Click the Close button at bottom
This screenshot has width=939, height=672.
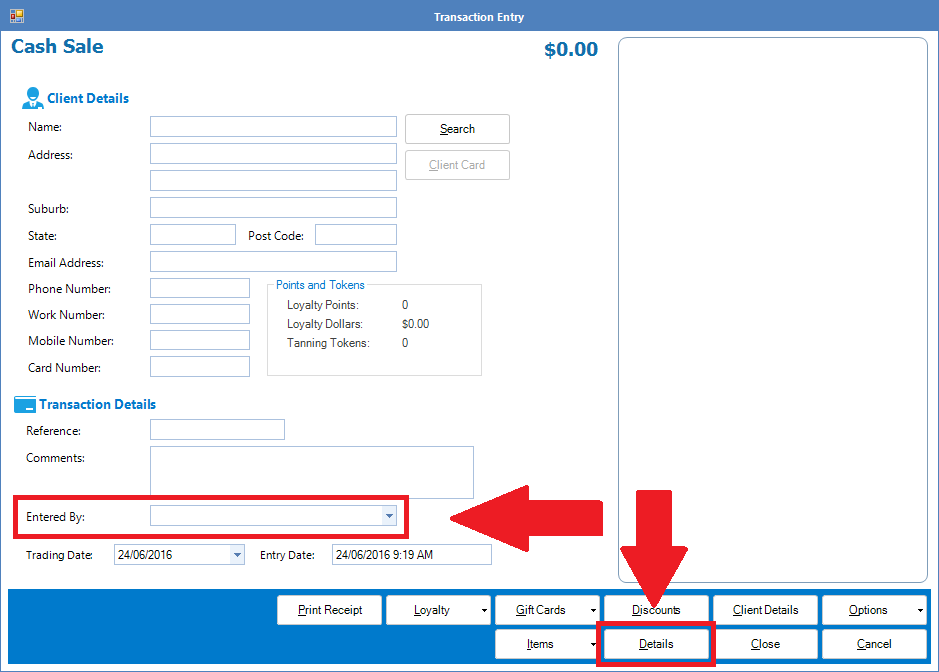click(765, 644)
